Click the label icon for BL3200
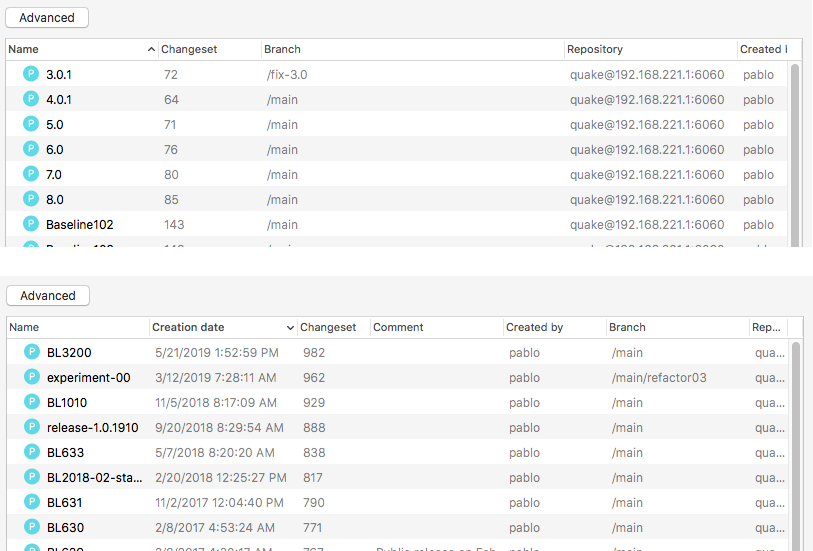 (x=32, y=352)
